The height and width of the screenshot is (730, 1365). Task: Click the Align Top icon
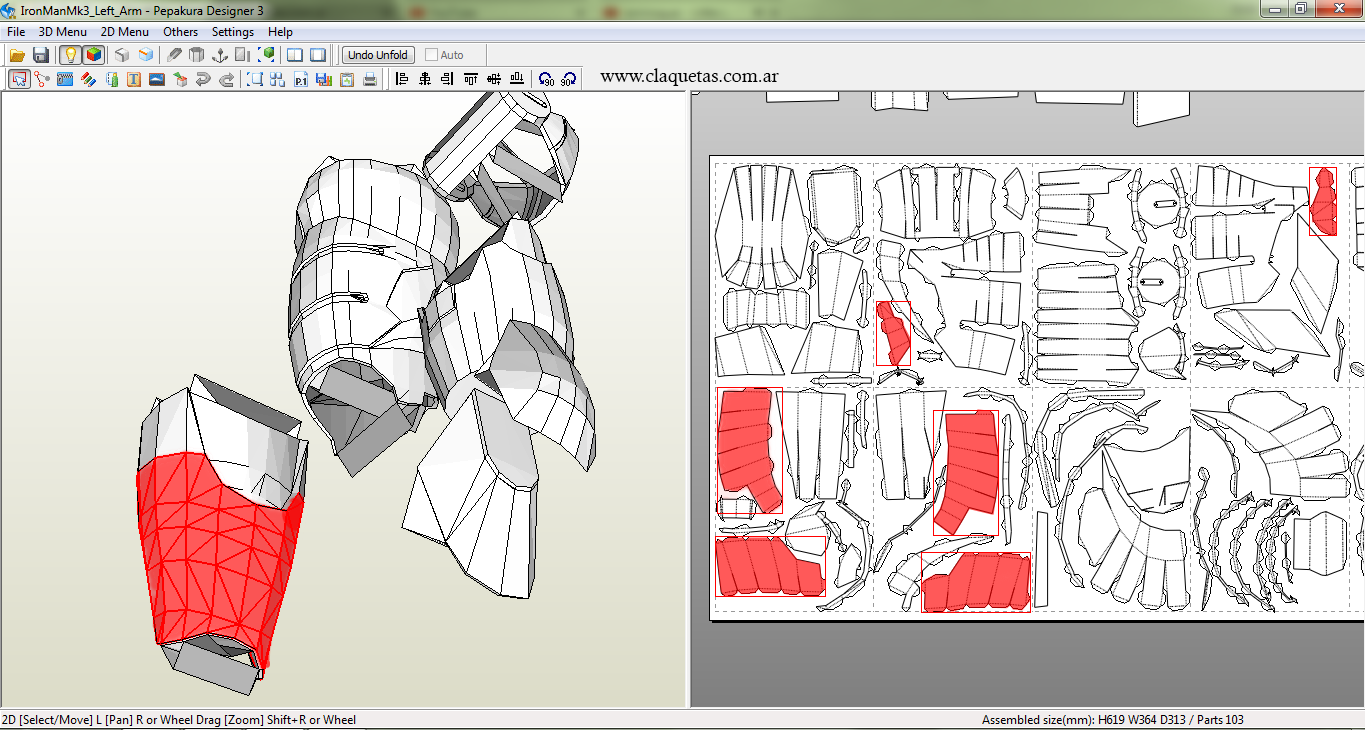click(471, 79)
